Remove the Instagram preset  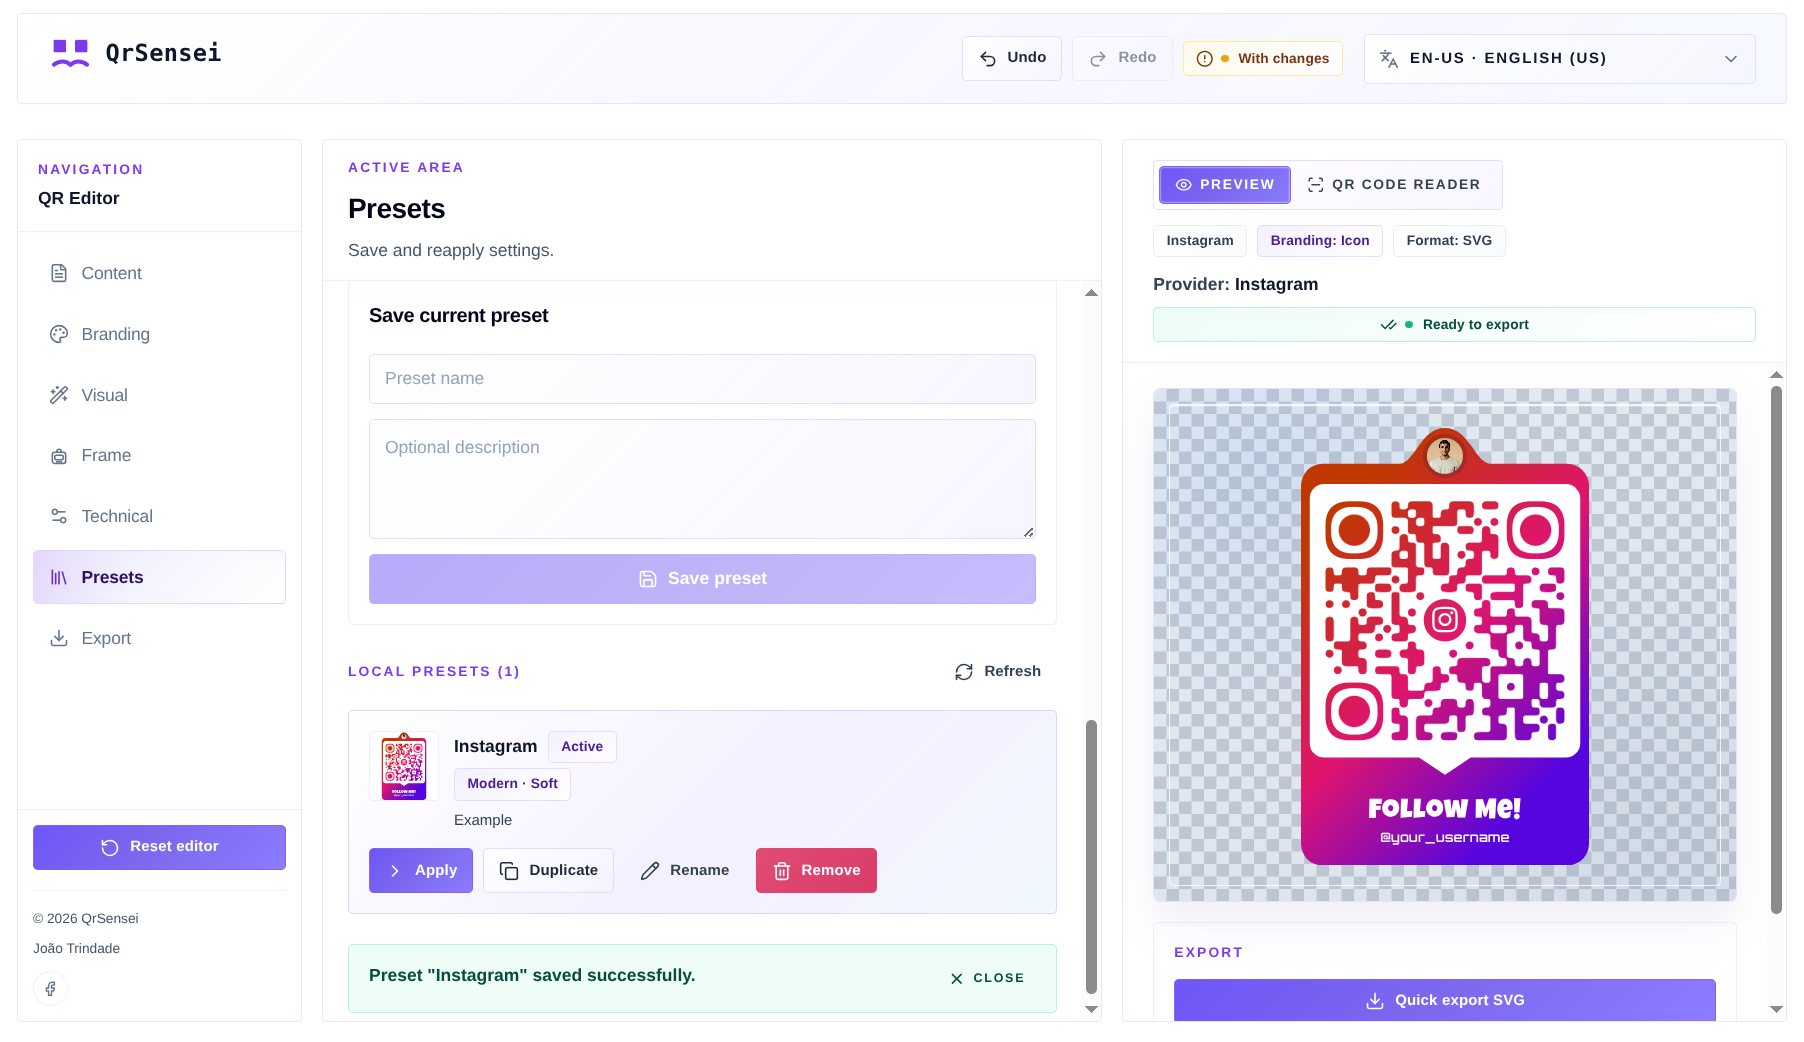(x=816, y=871)
